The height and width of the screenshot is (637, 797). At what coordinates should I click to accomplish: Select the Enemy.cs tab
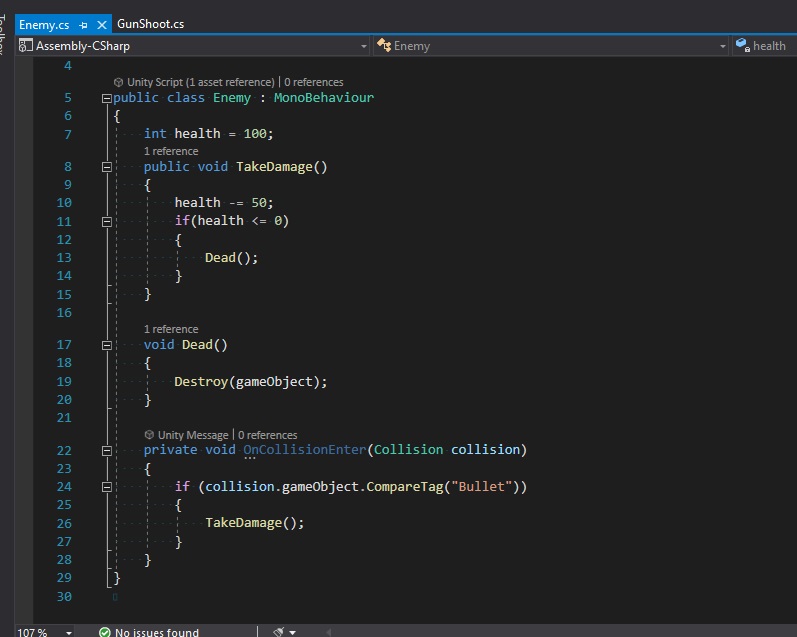(44, 24)
